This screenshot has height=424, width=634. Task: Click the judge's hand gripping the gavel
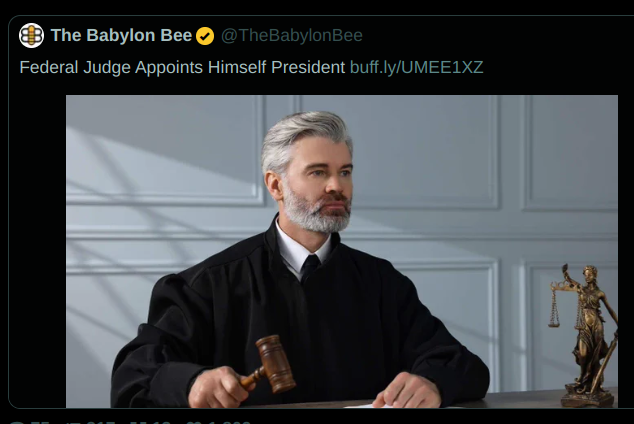218,387
